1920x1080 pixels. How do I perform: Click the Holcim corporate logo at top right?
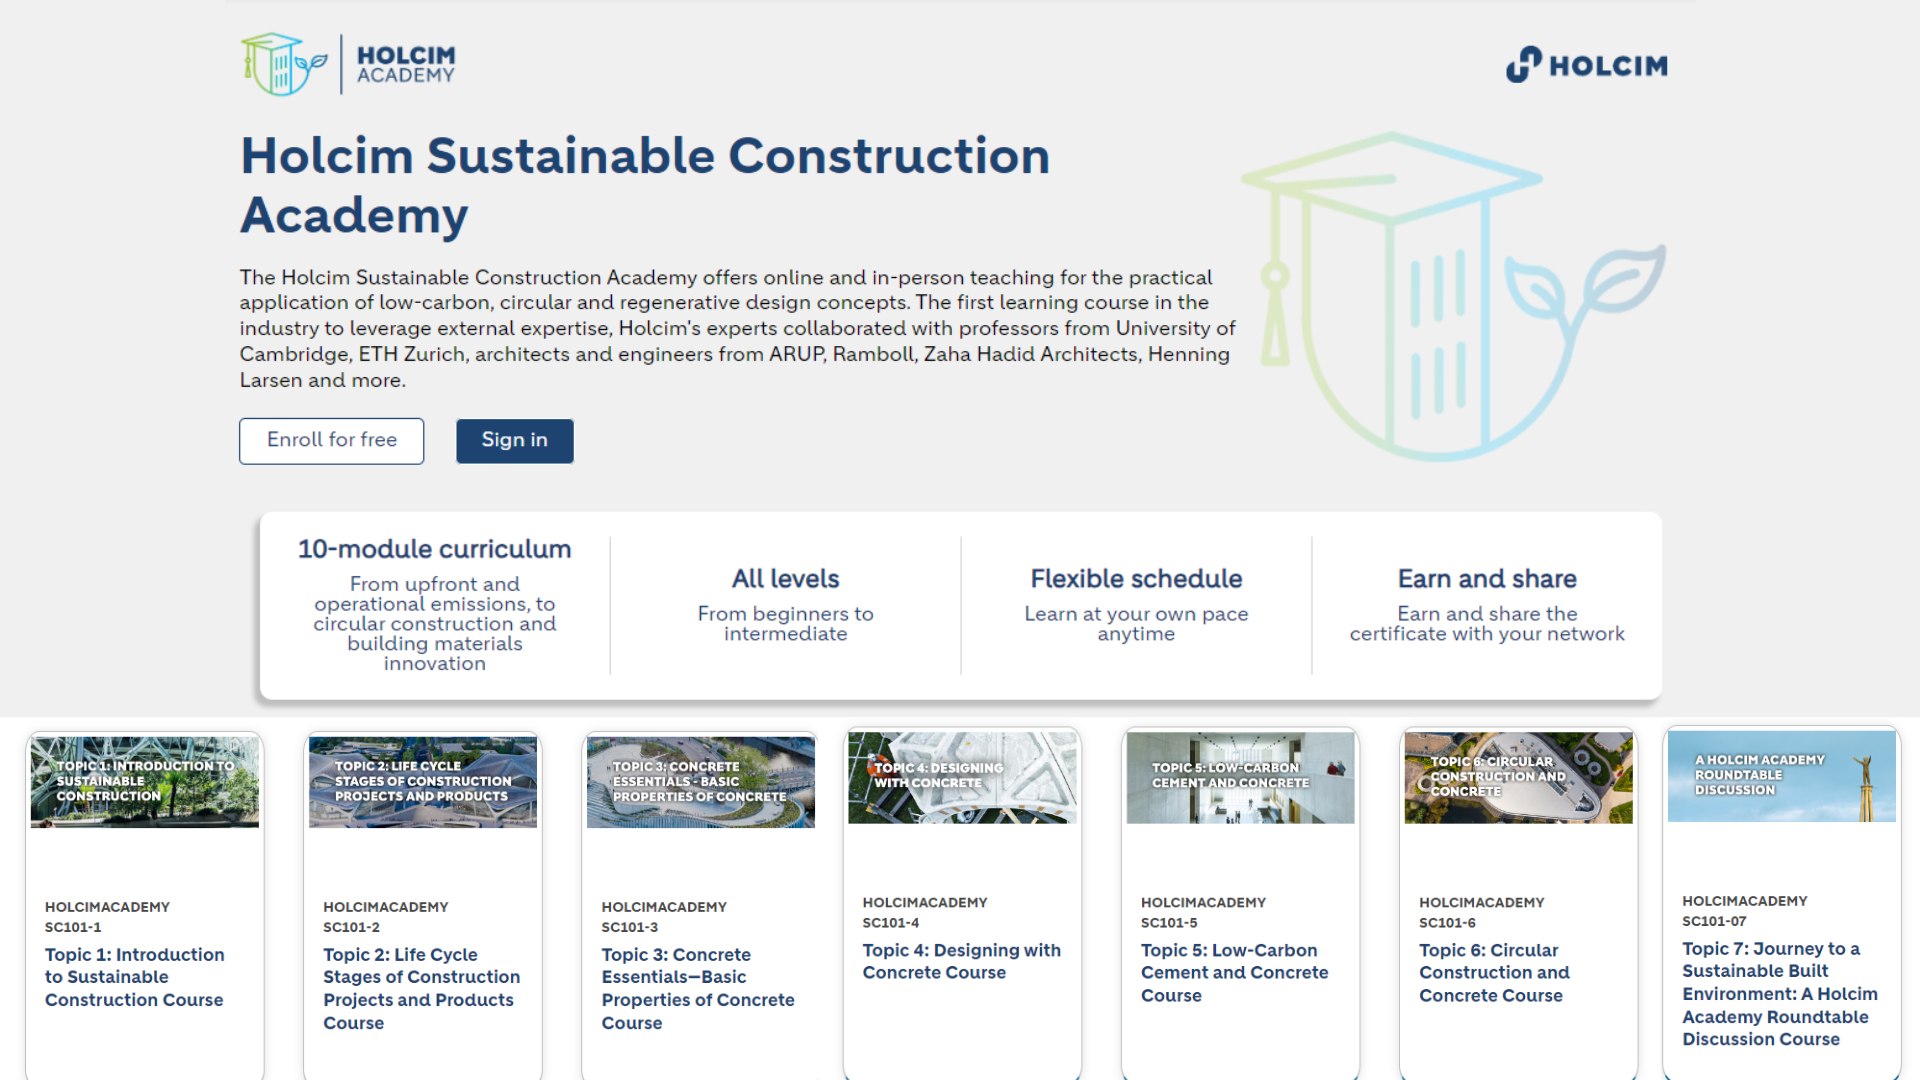[x=1586, y=66]
